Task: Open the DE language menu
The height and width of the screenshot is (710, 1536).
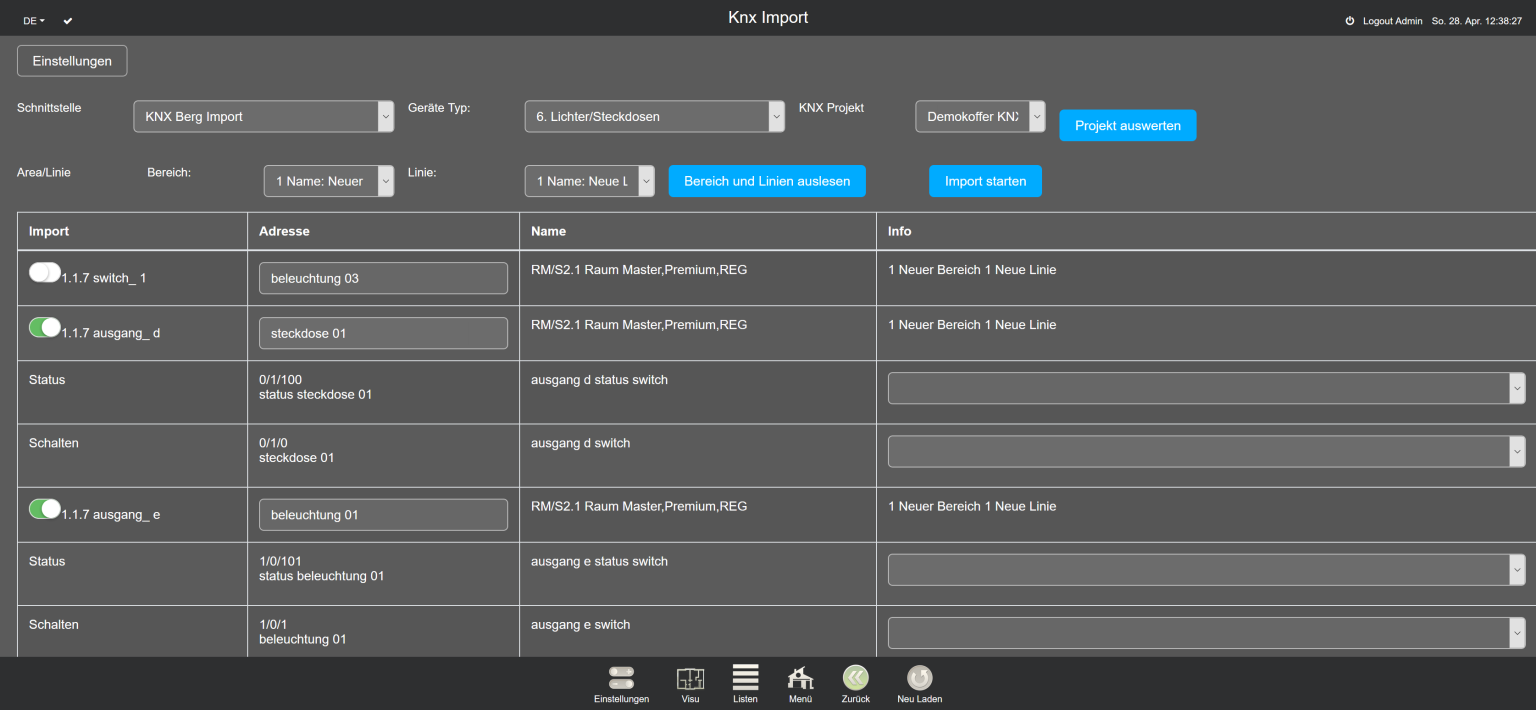Action: click(32, 19)
